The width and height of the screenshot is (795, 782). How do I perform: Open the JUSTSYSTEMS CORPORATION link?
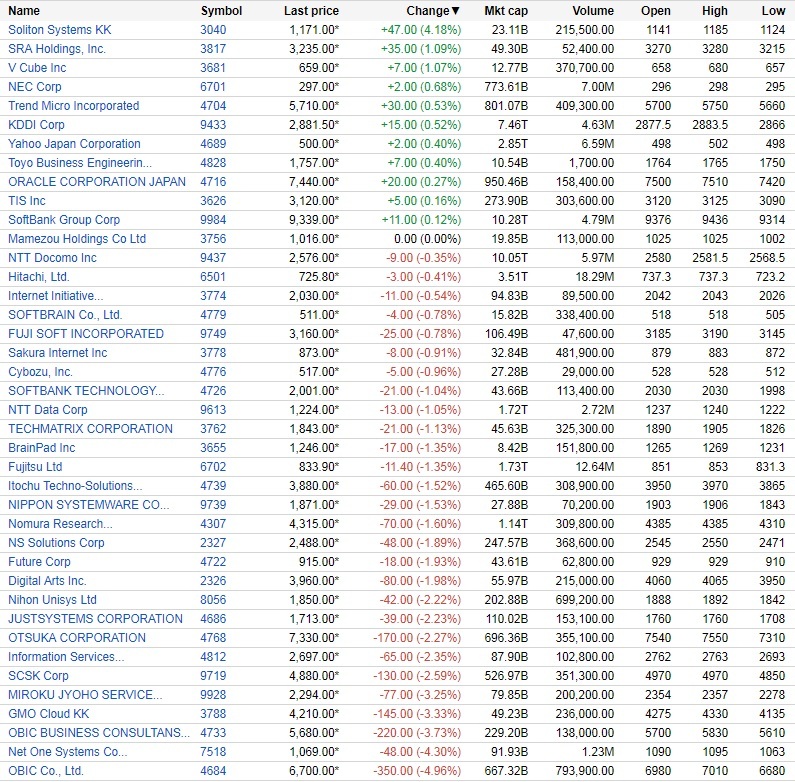[95, 619]
